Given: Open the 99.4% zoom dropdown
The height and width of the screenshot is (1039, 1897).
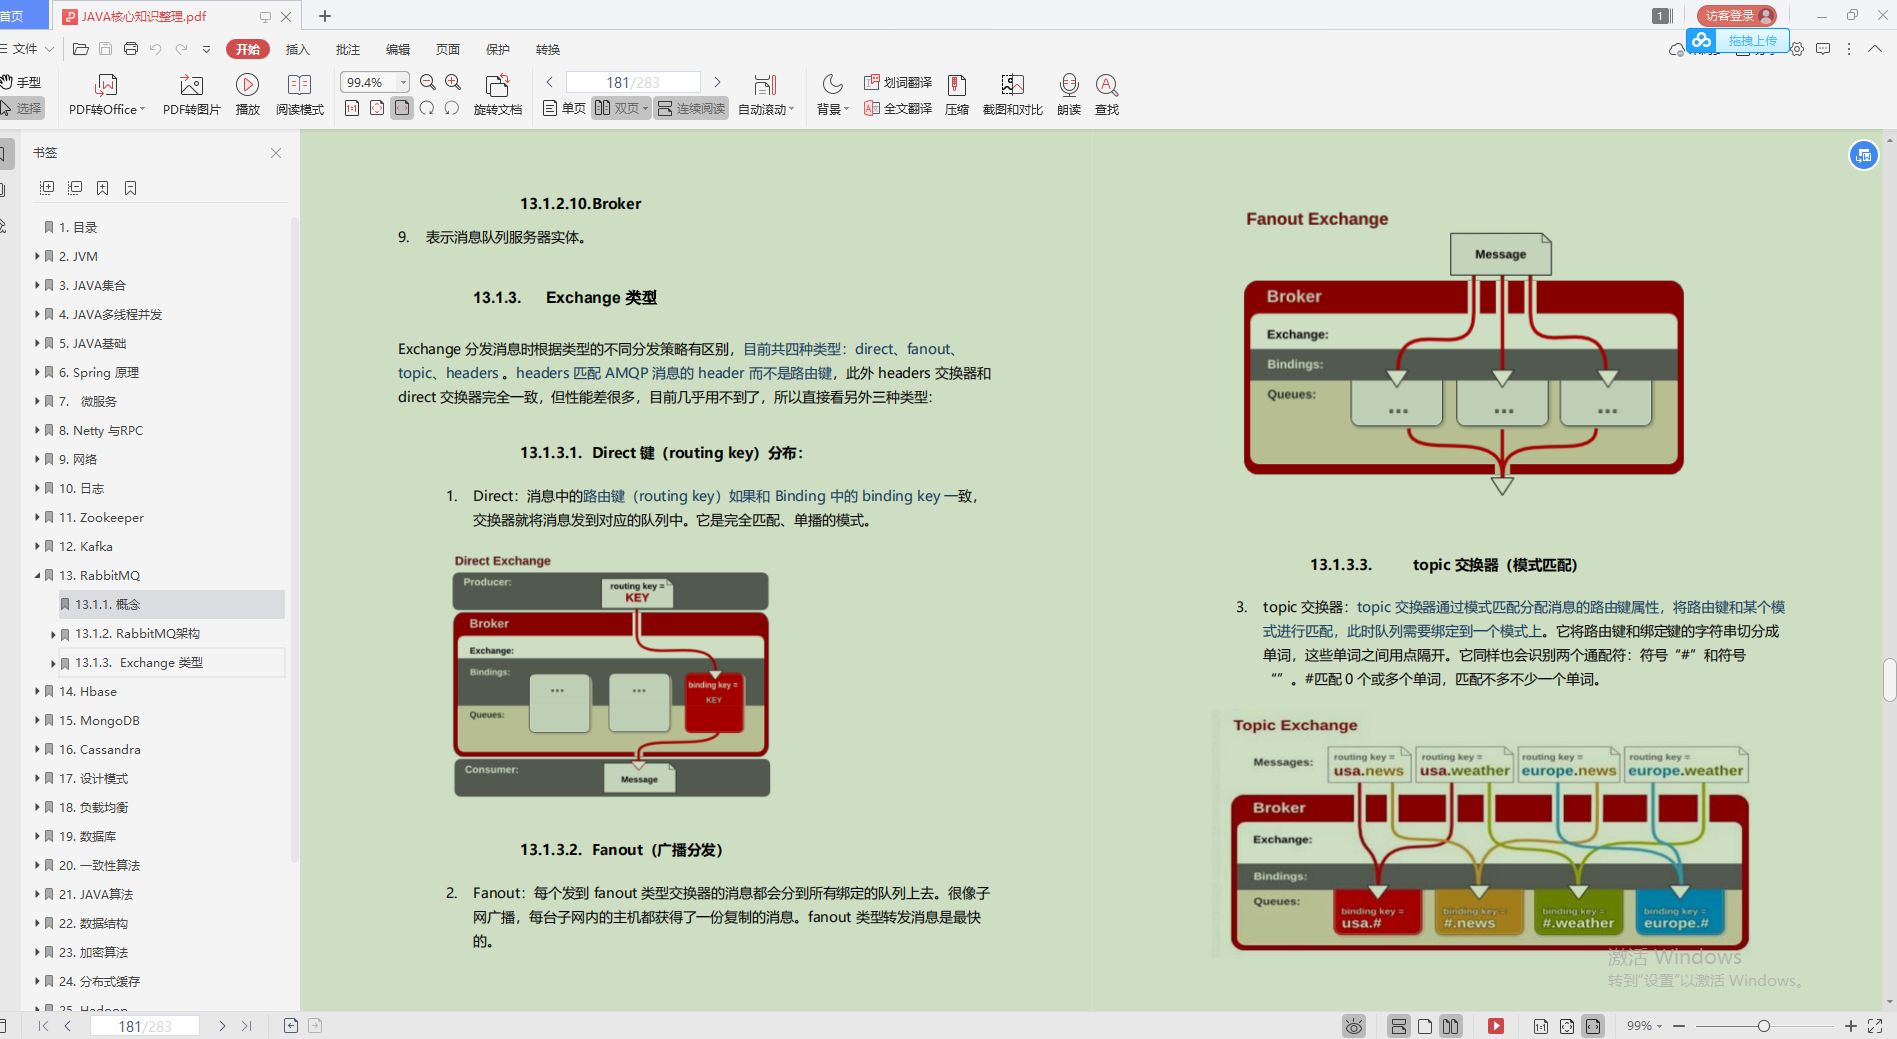Looking at the screenshot, I should 403,82.
